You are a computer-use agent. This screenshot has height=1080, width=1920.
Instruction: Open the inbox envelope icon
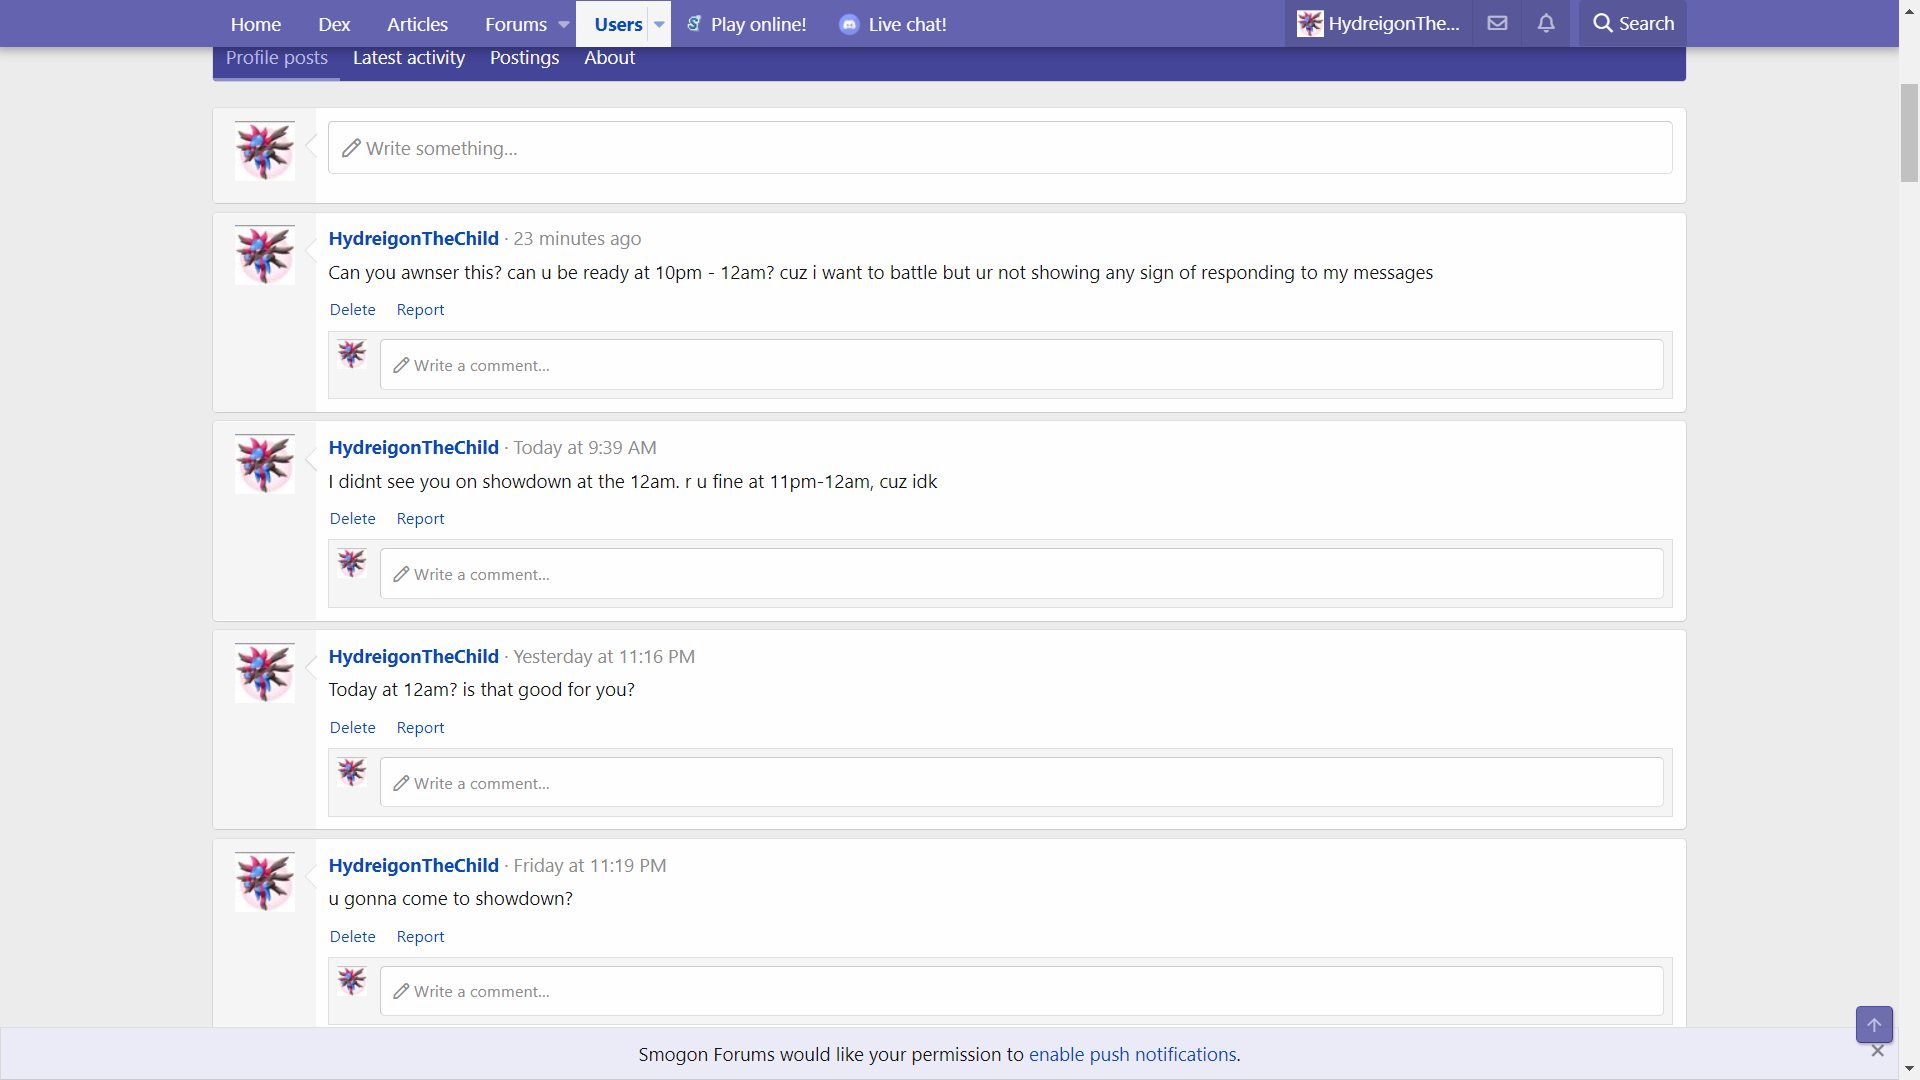point(1497,23)
